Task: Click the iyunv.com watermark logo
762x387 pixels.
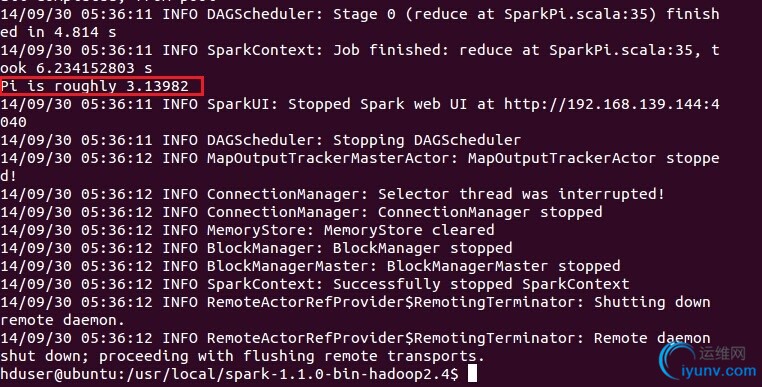Action: pyautogui.click(x=709, y=361)
